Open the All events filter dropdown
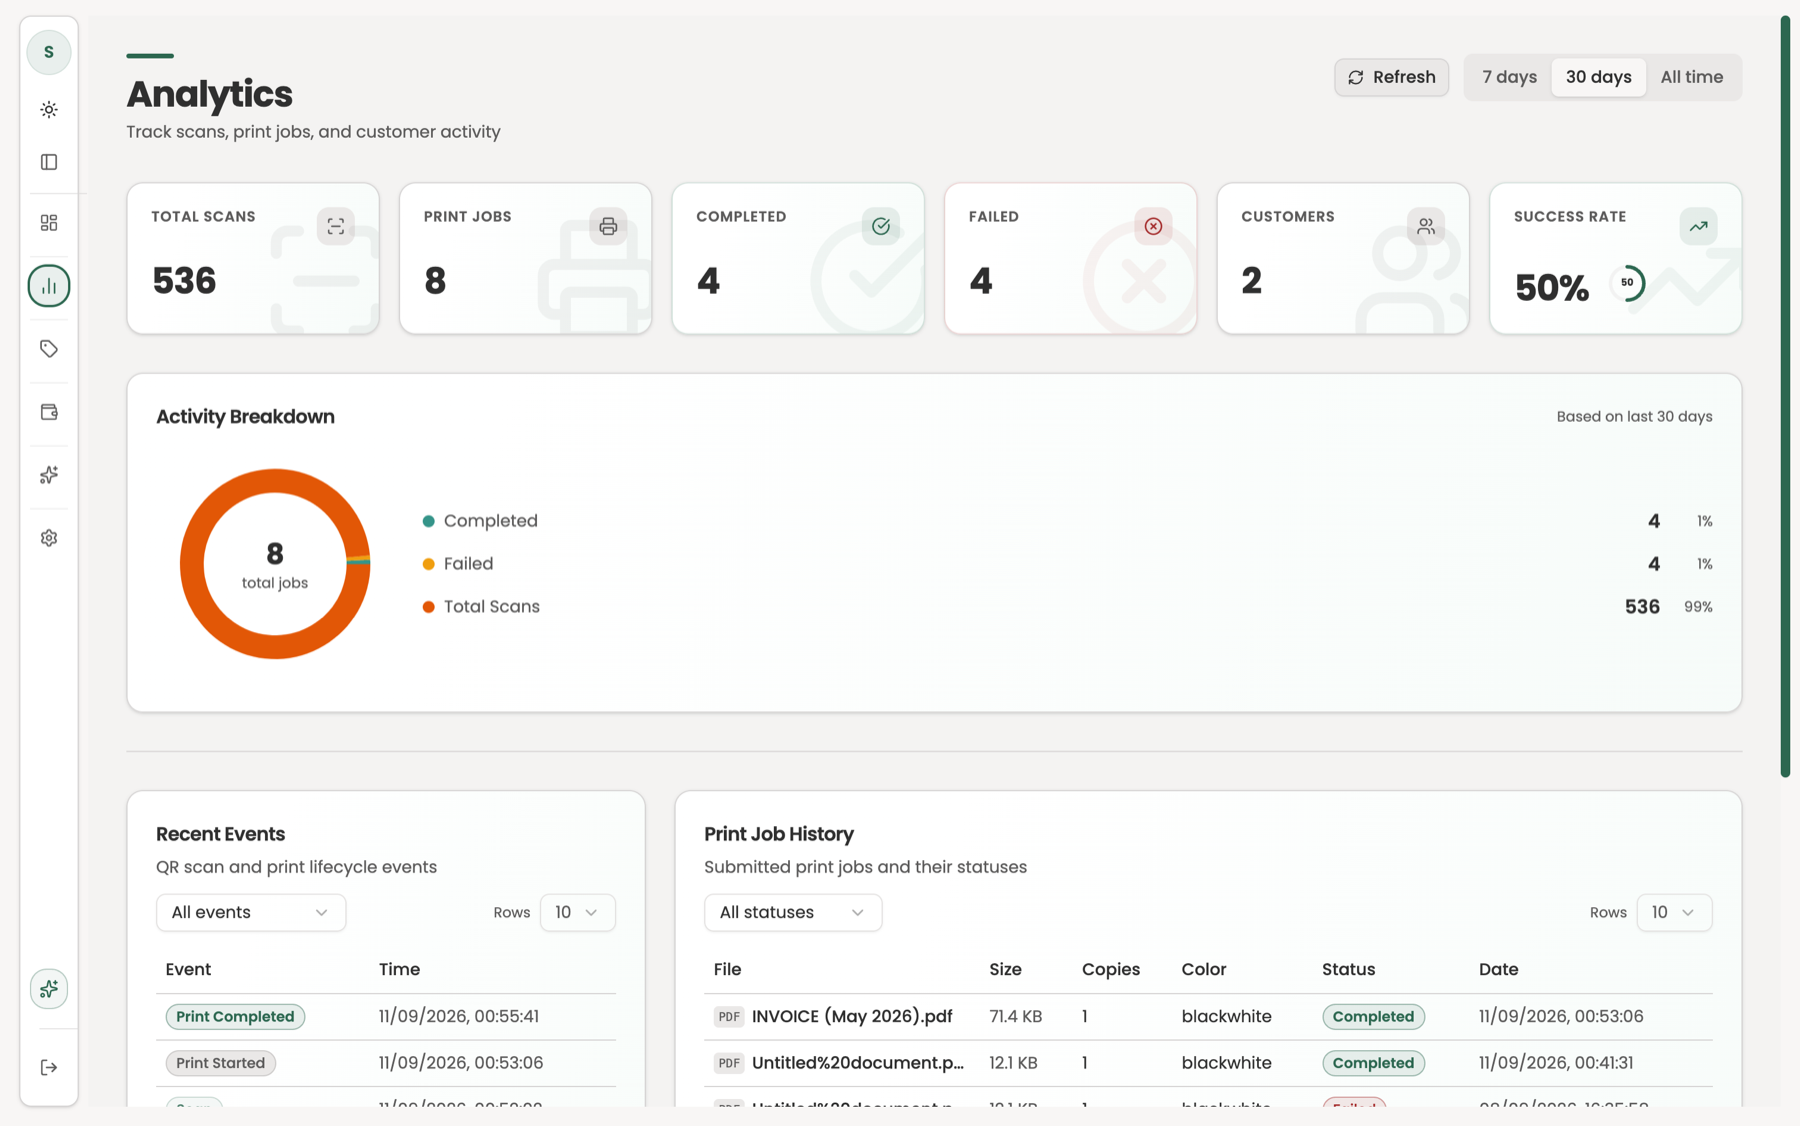This screenshot has height=1126, width=1800. coord(251,913)
